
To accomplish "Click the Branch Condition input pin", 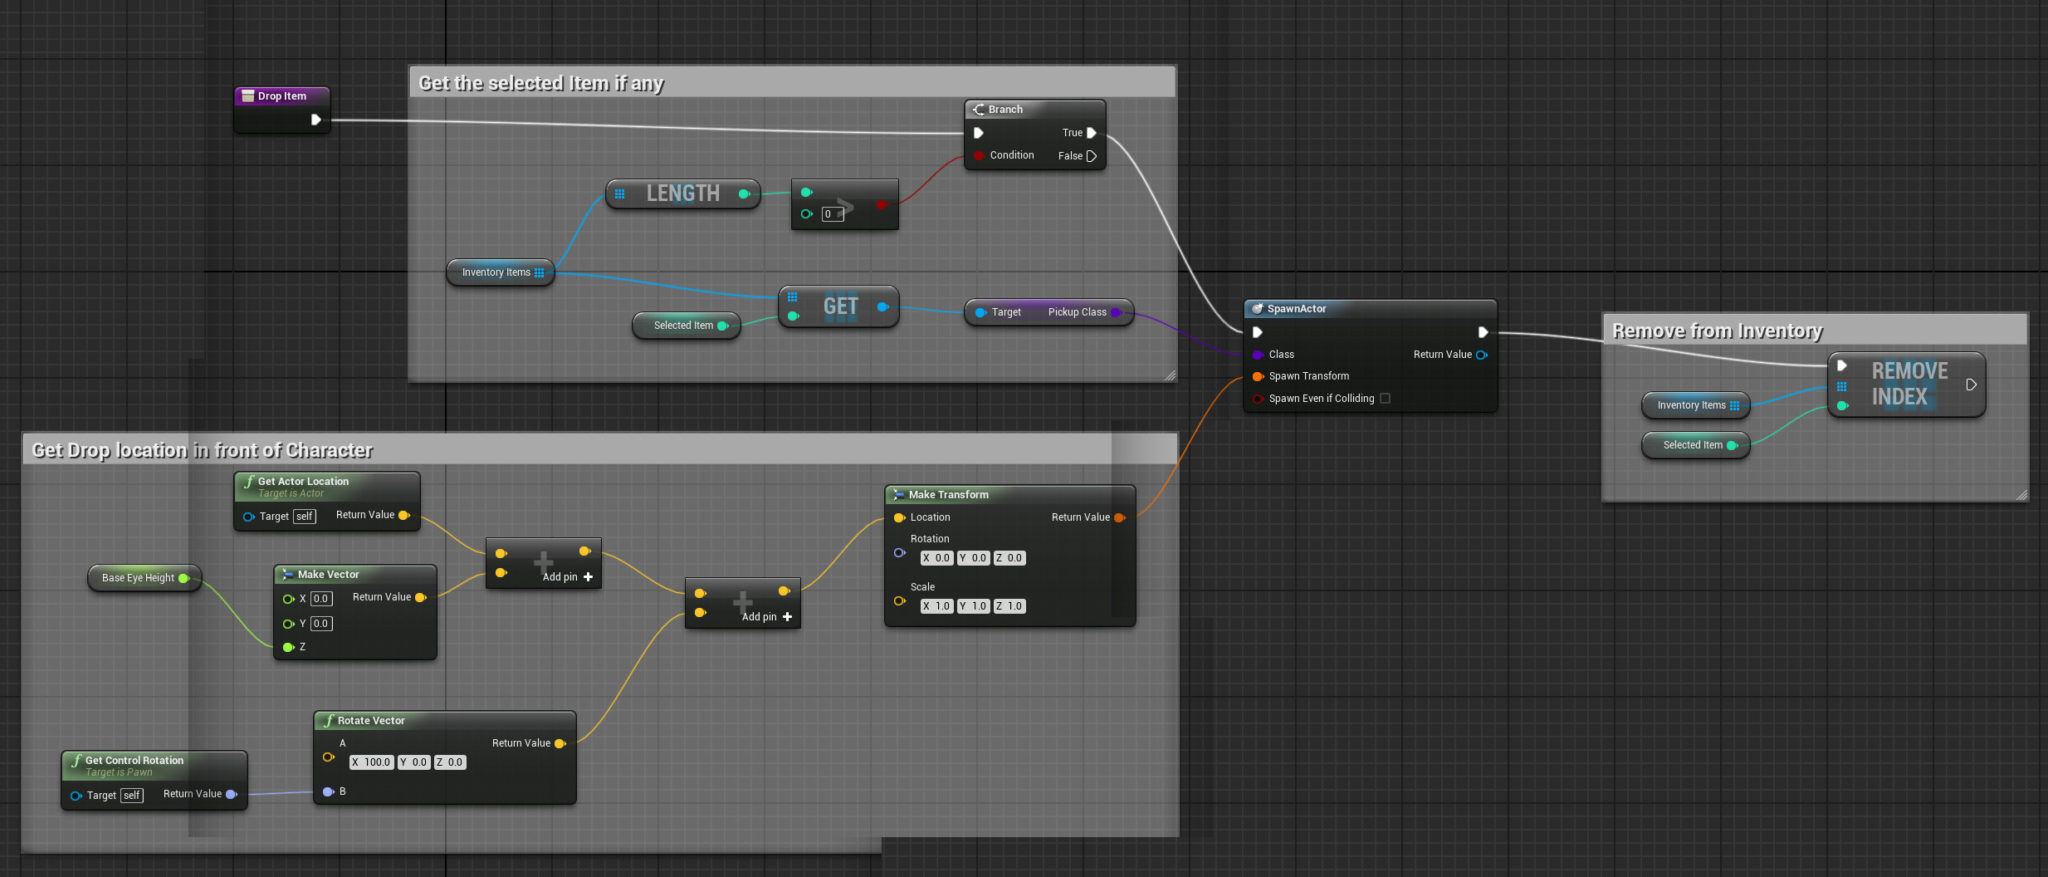I will point(979,156).
